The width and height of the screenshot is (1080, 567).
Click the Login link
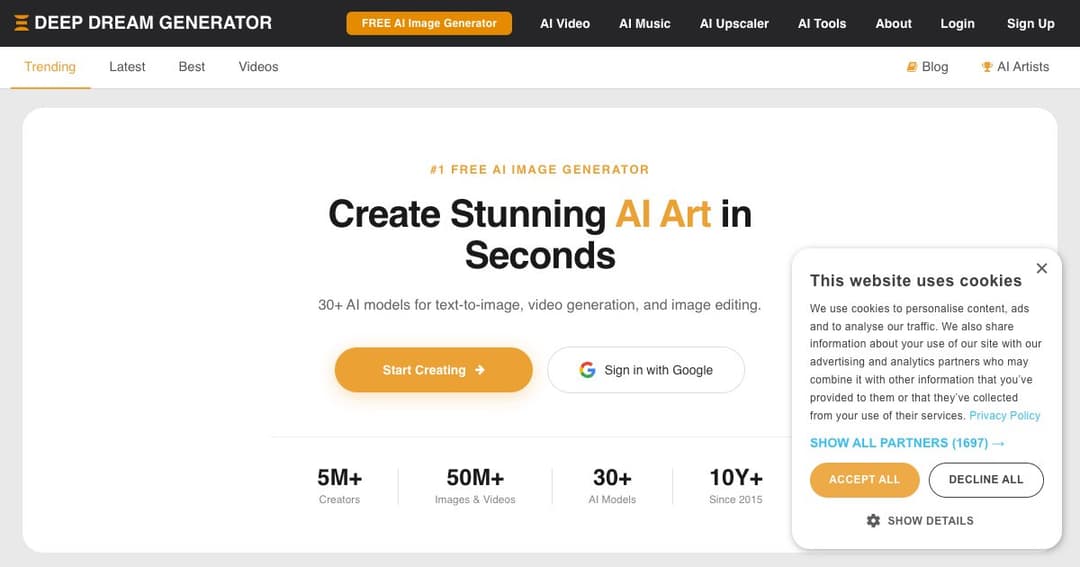pyautogui.click(x=957, y=23)
